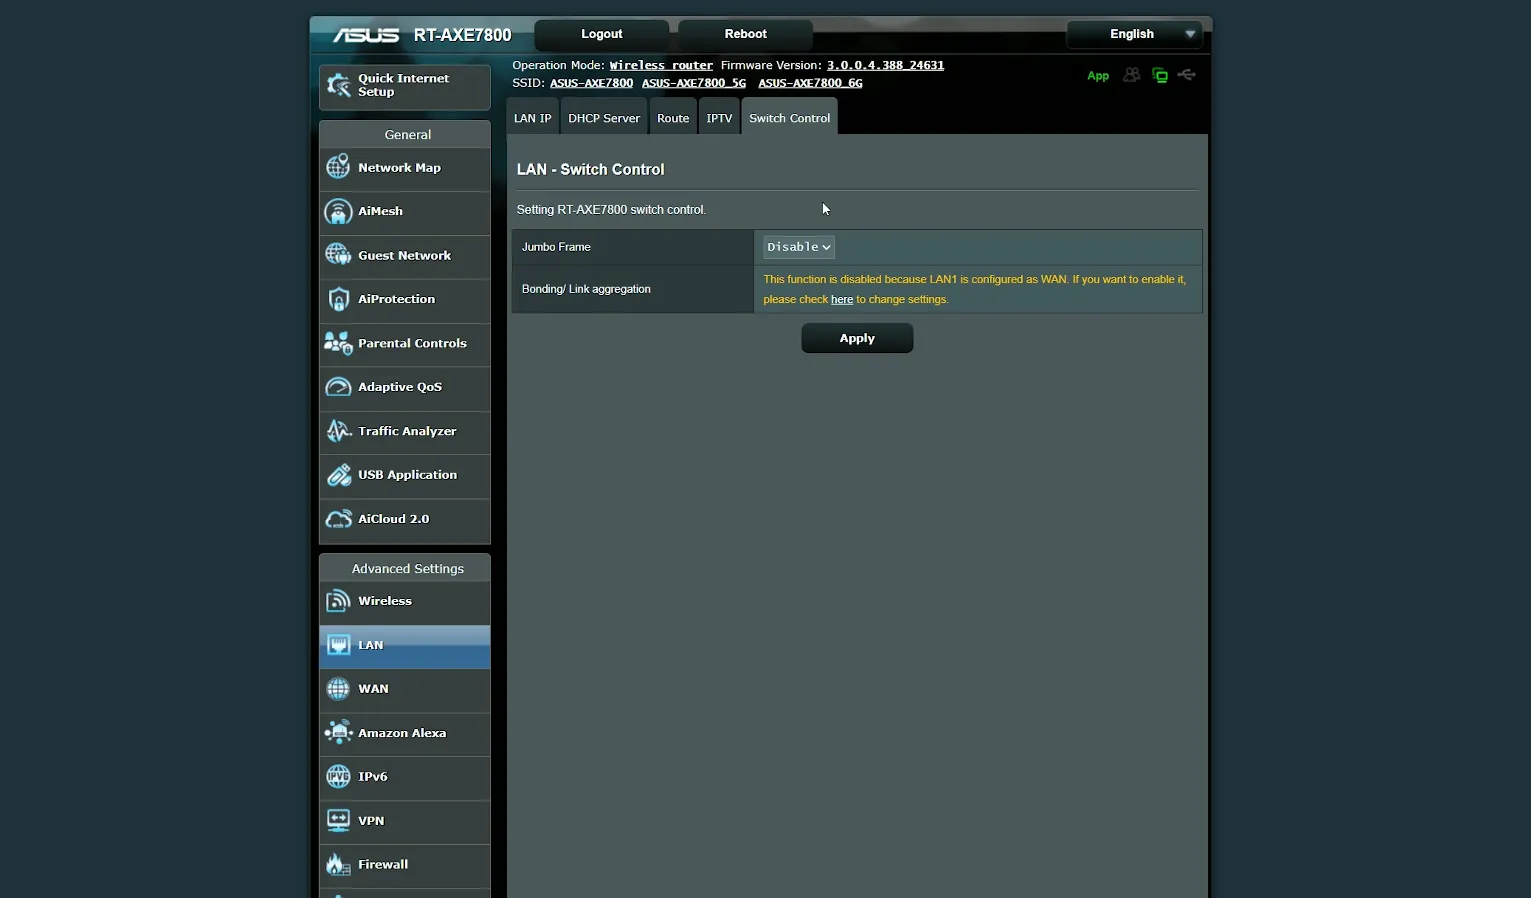Click the ASUS-AXE7800_5G SSID link
This screenshot has width=1531, height=898.
[694, 84]
